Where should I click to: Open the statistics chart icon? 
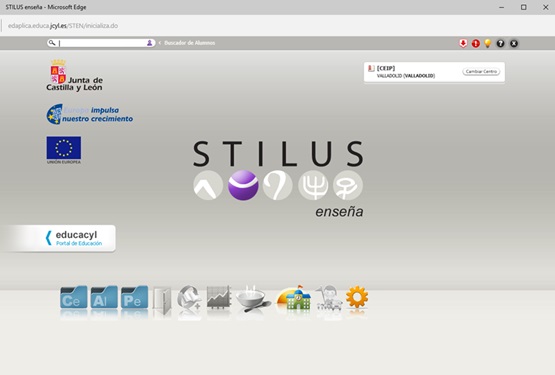pos(219,297)
